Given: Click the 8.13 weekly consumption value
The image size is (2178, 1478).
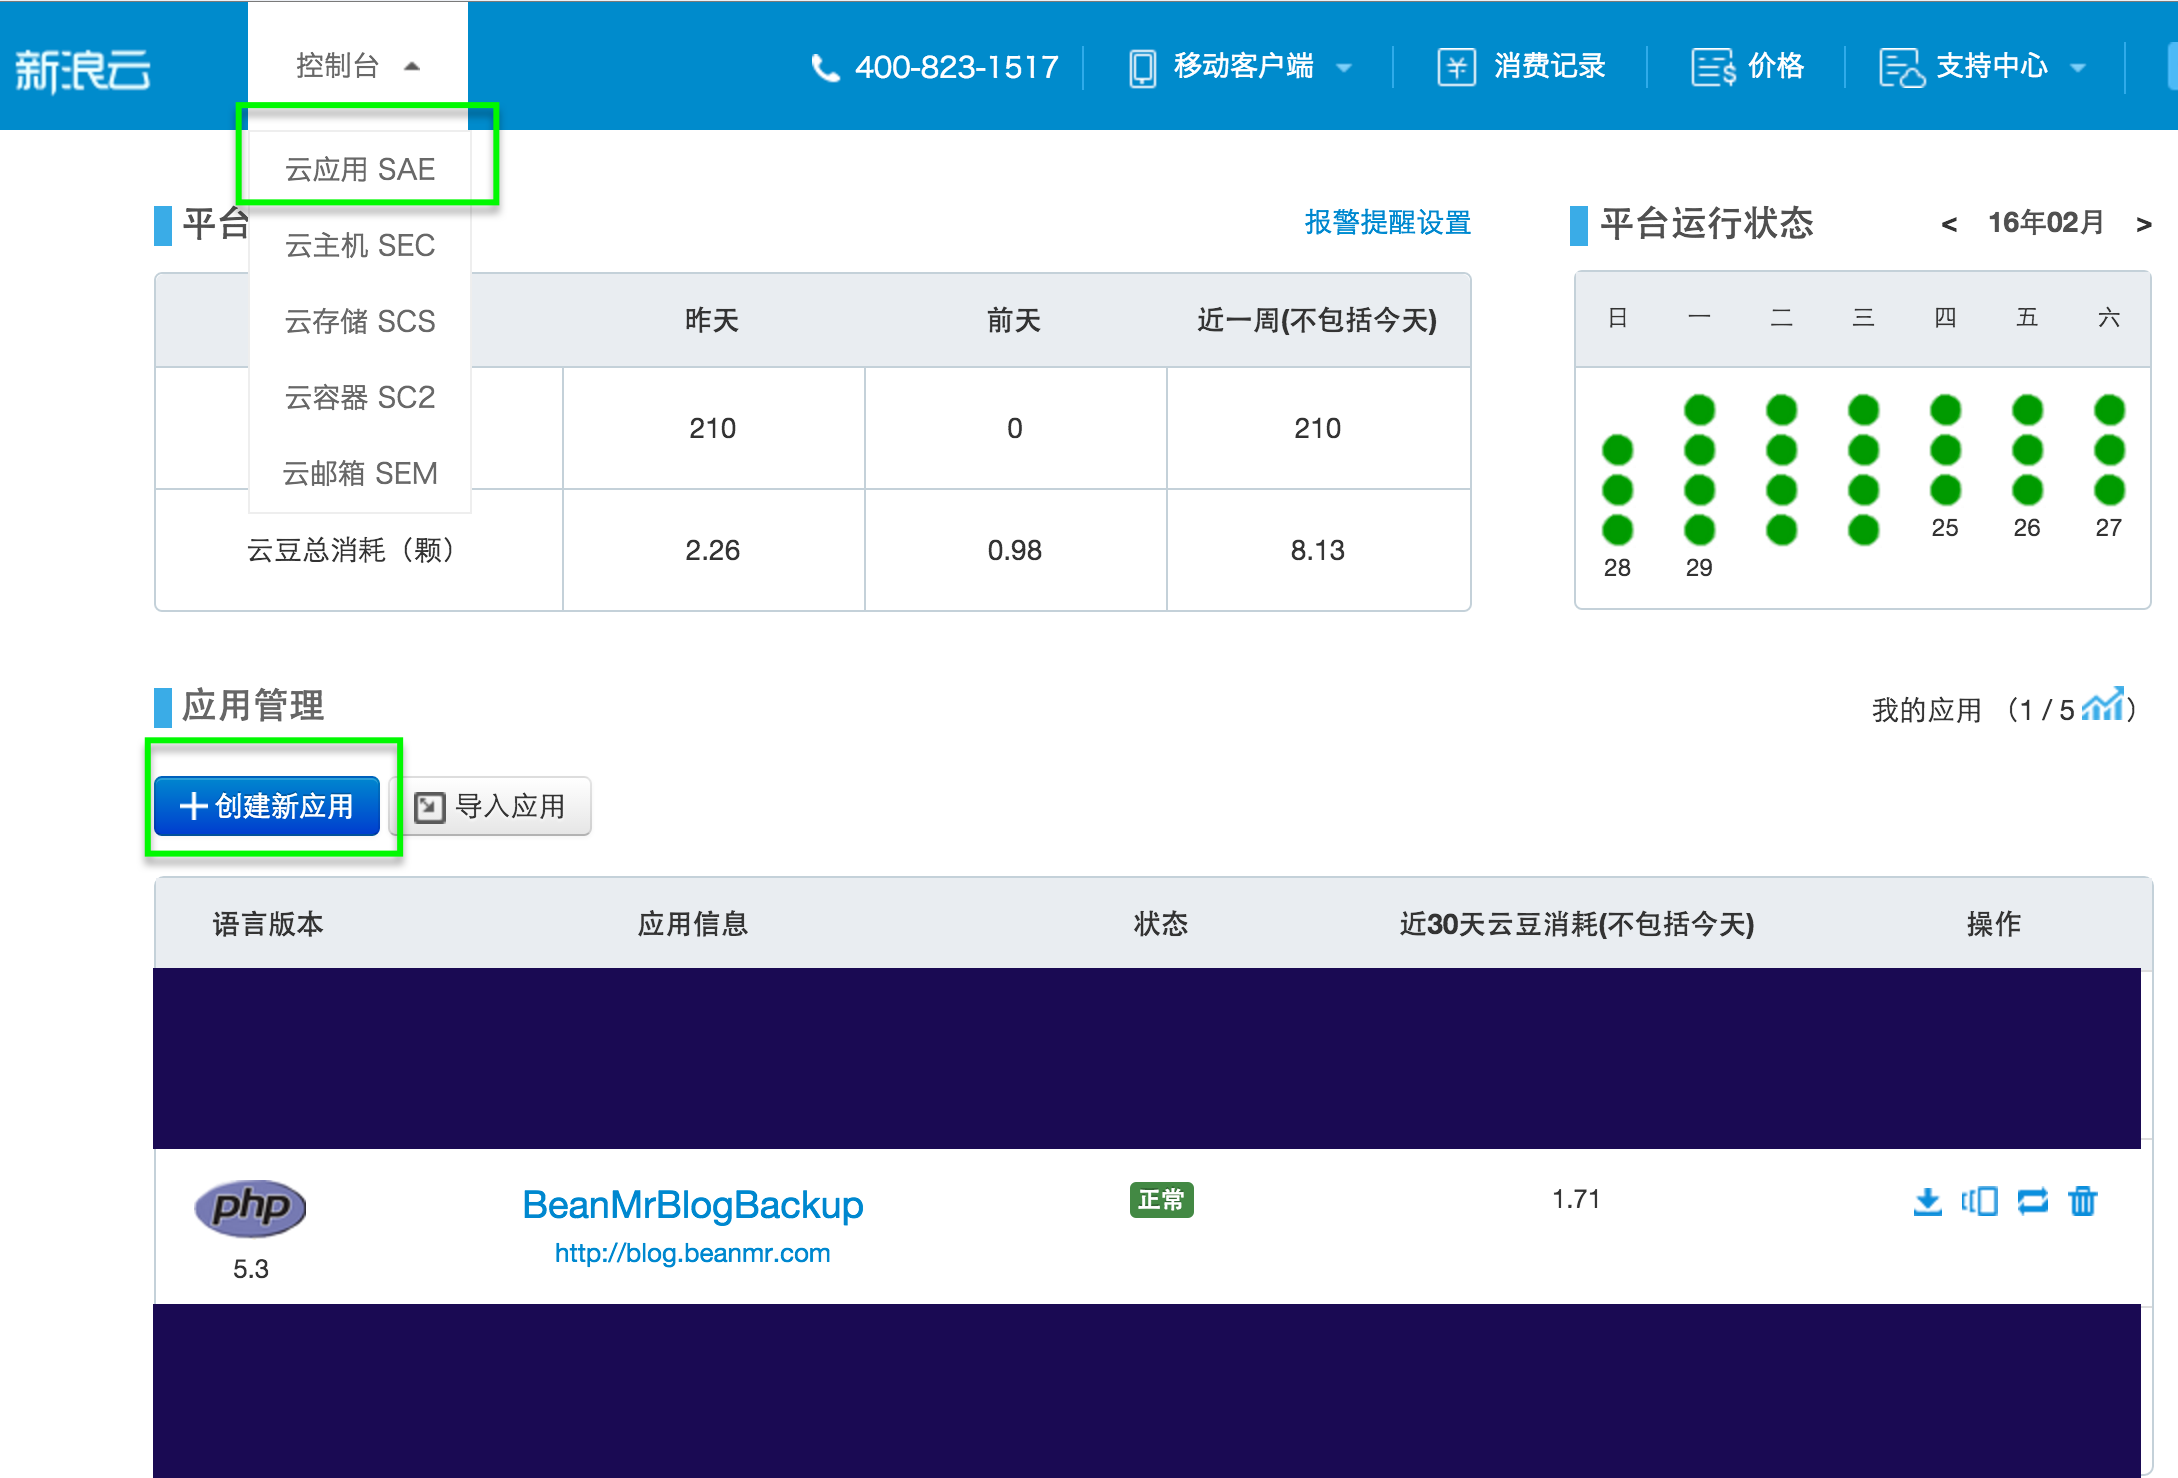Looking at the screenshot, I should (x=1317, y=550).
